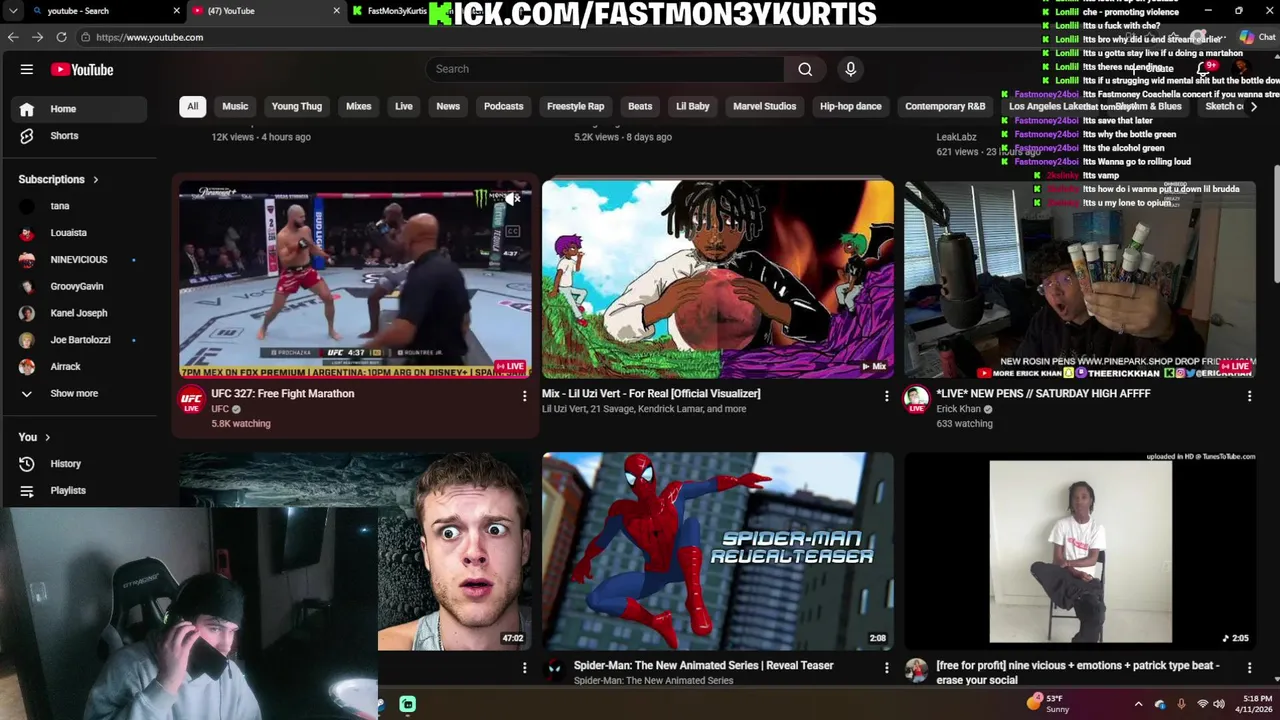
Task: Open the YouTube hamburger guide menu
Action: pyautogui.click(x=27, y=69)
